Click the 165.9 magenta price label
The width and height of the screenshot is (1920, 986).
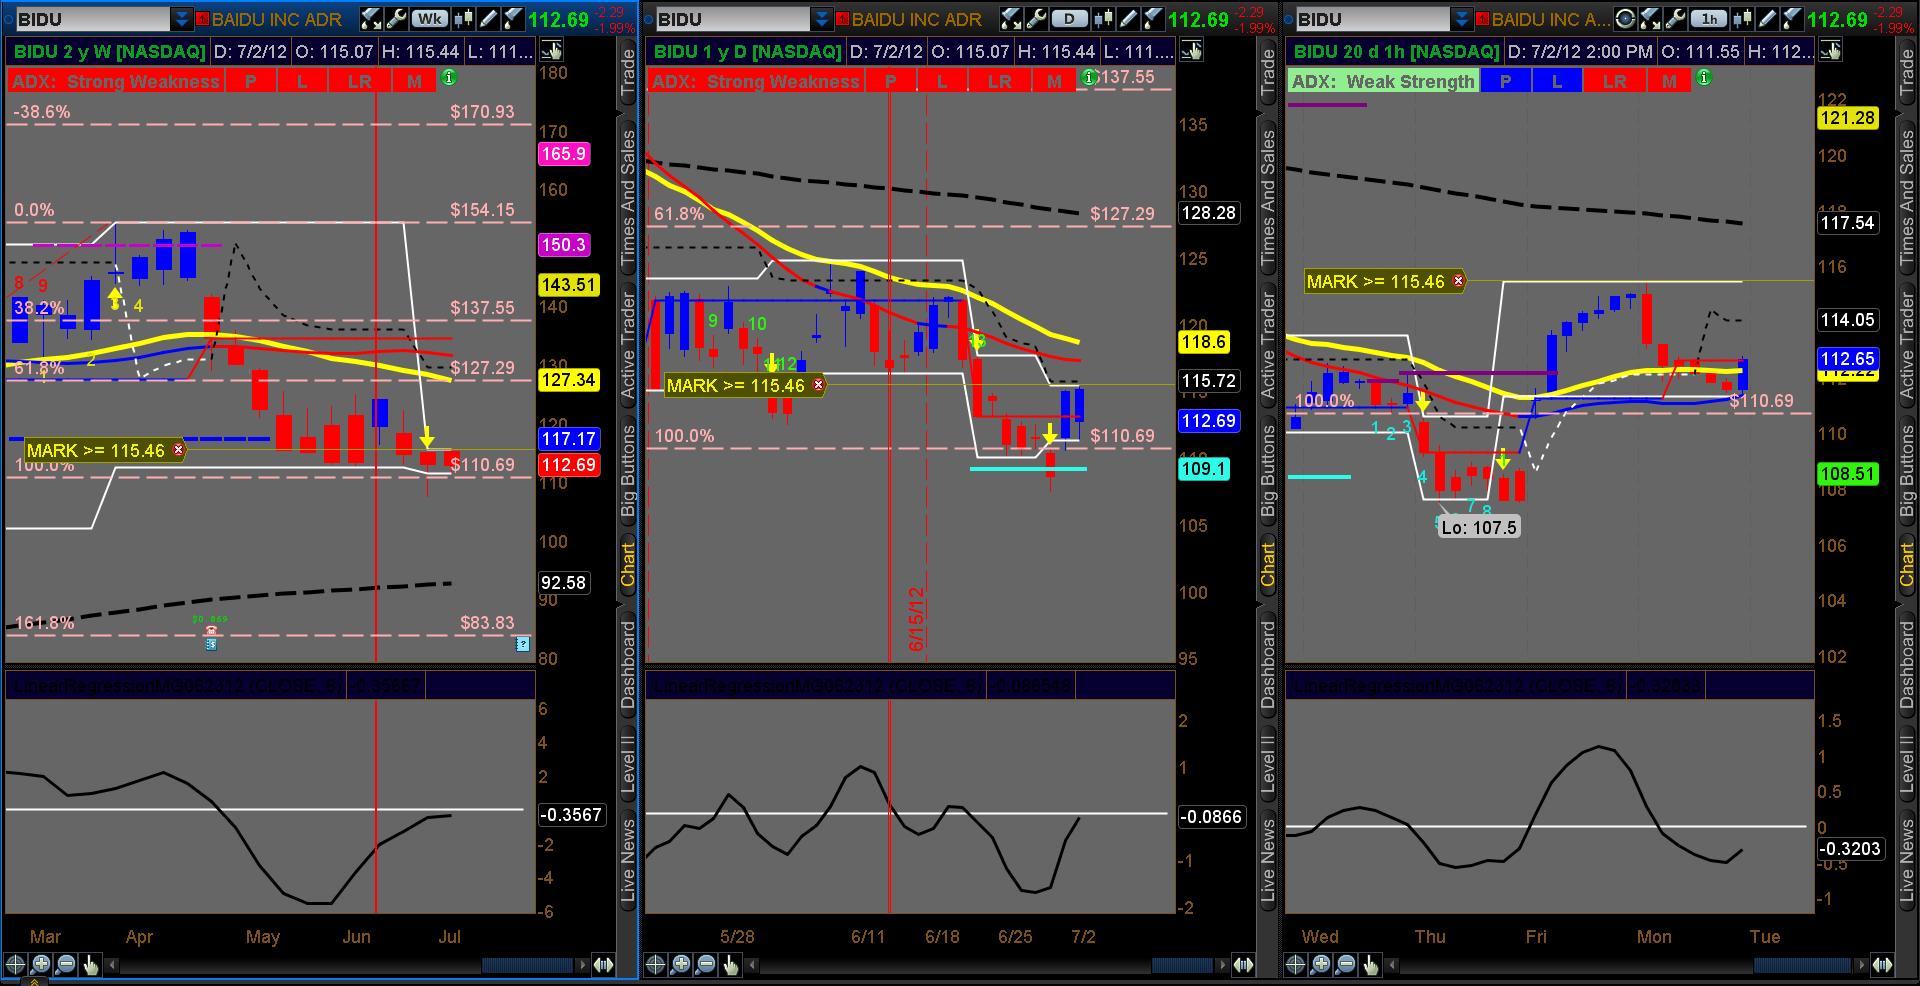(x=564, y=154)
